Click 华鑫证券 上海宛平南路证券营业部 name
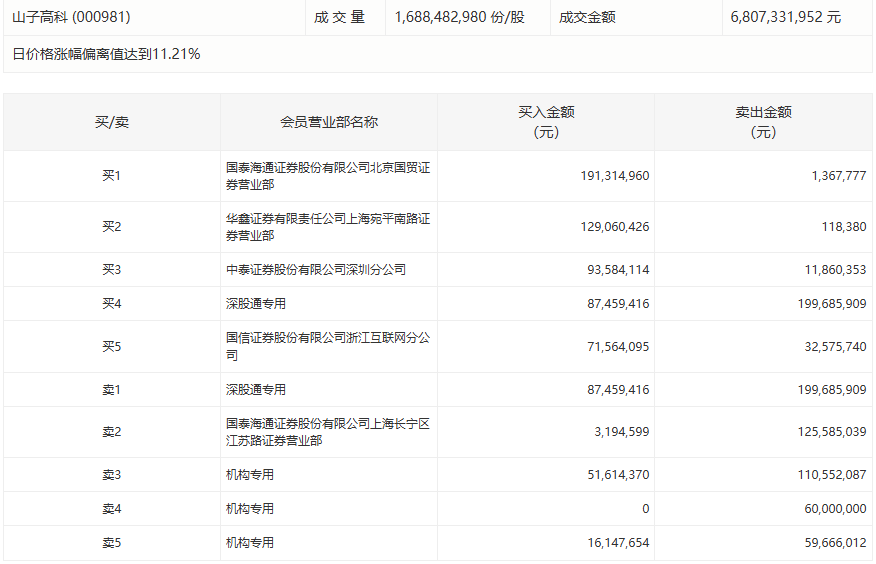This screenshot has height=564, width=876. tap(328, 227)
